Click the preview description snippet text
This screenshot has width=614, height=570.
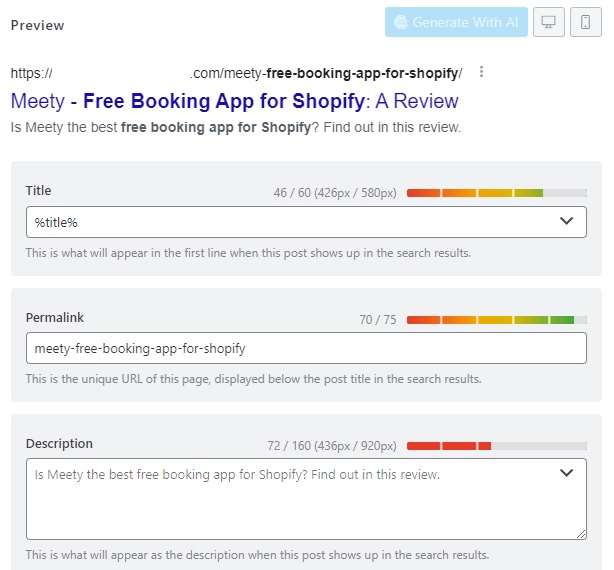coord(235,127)
